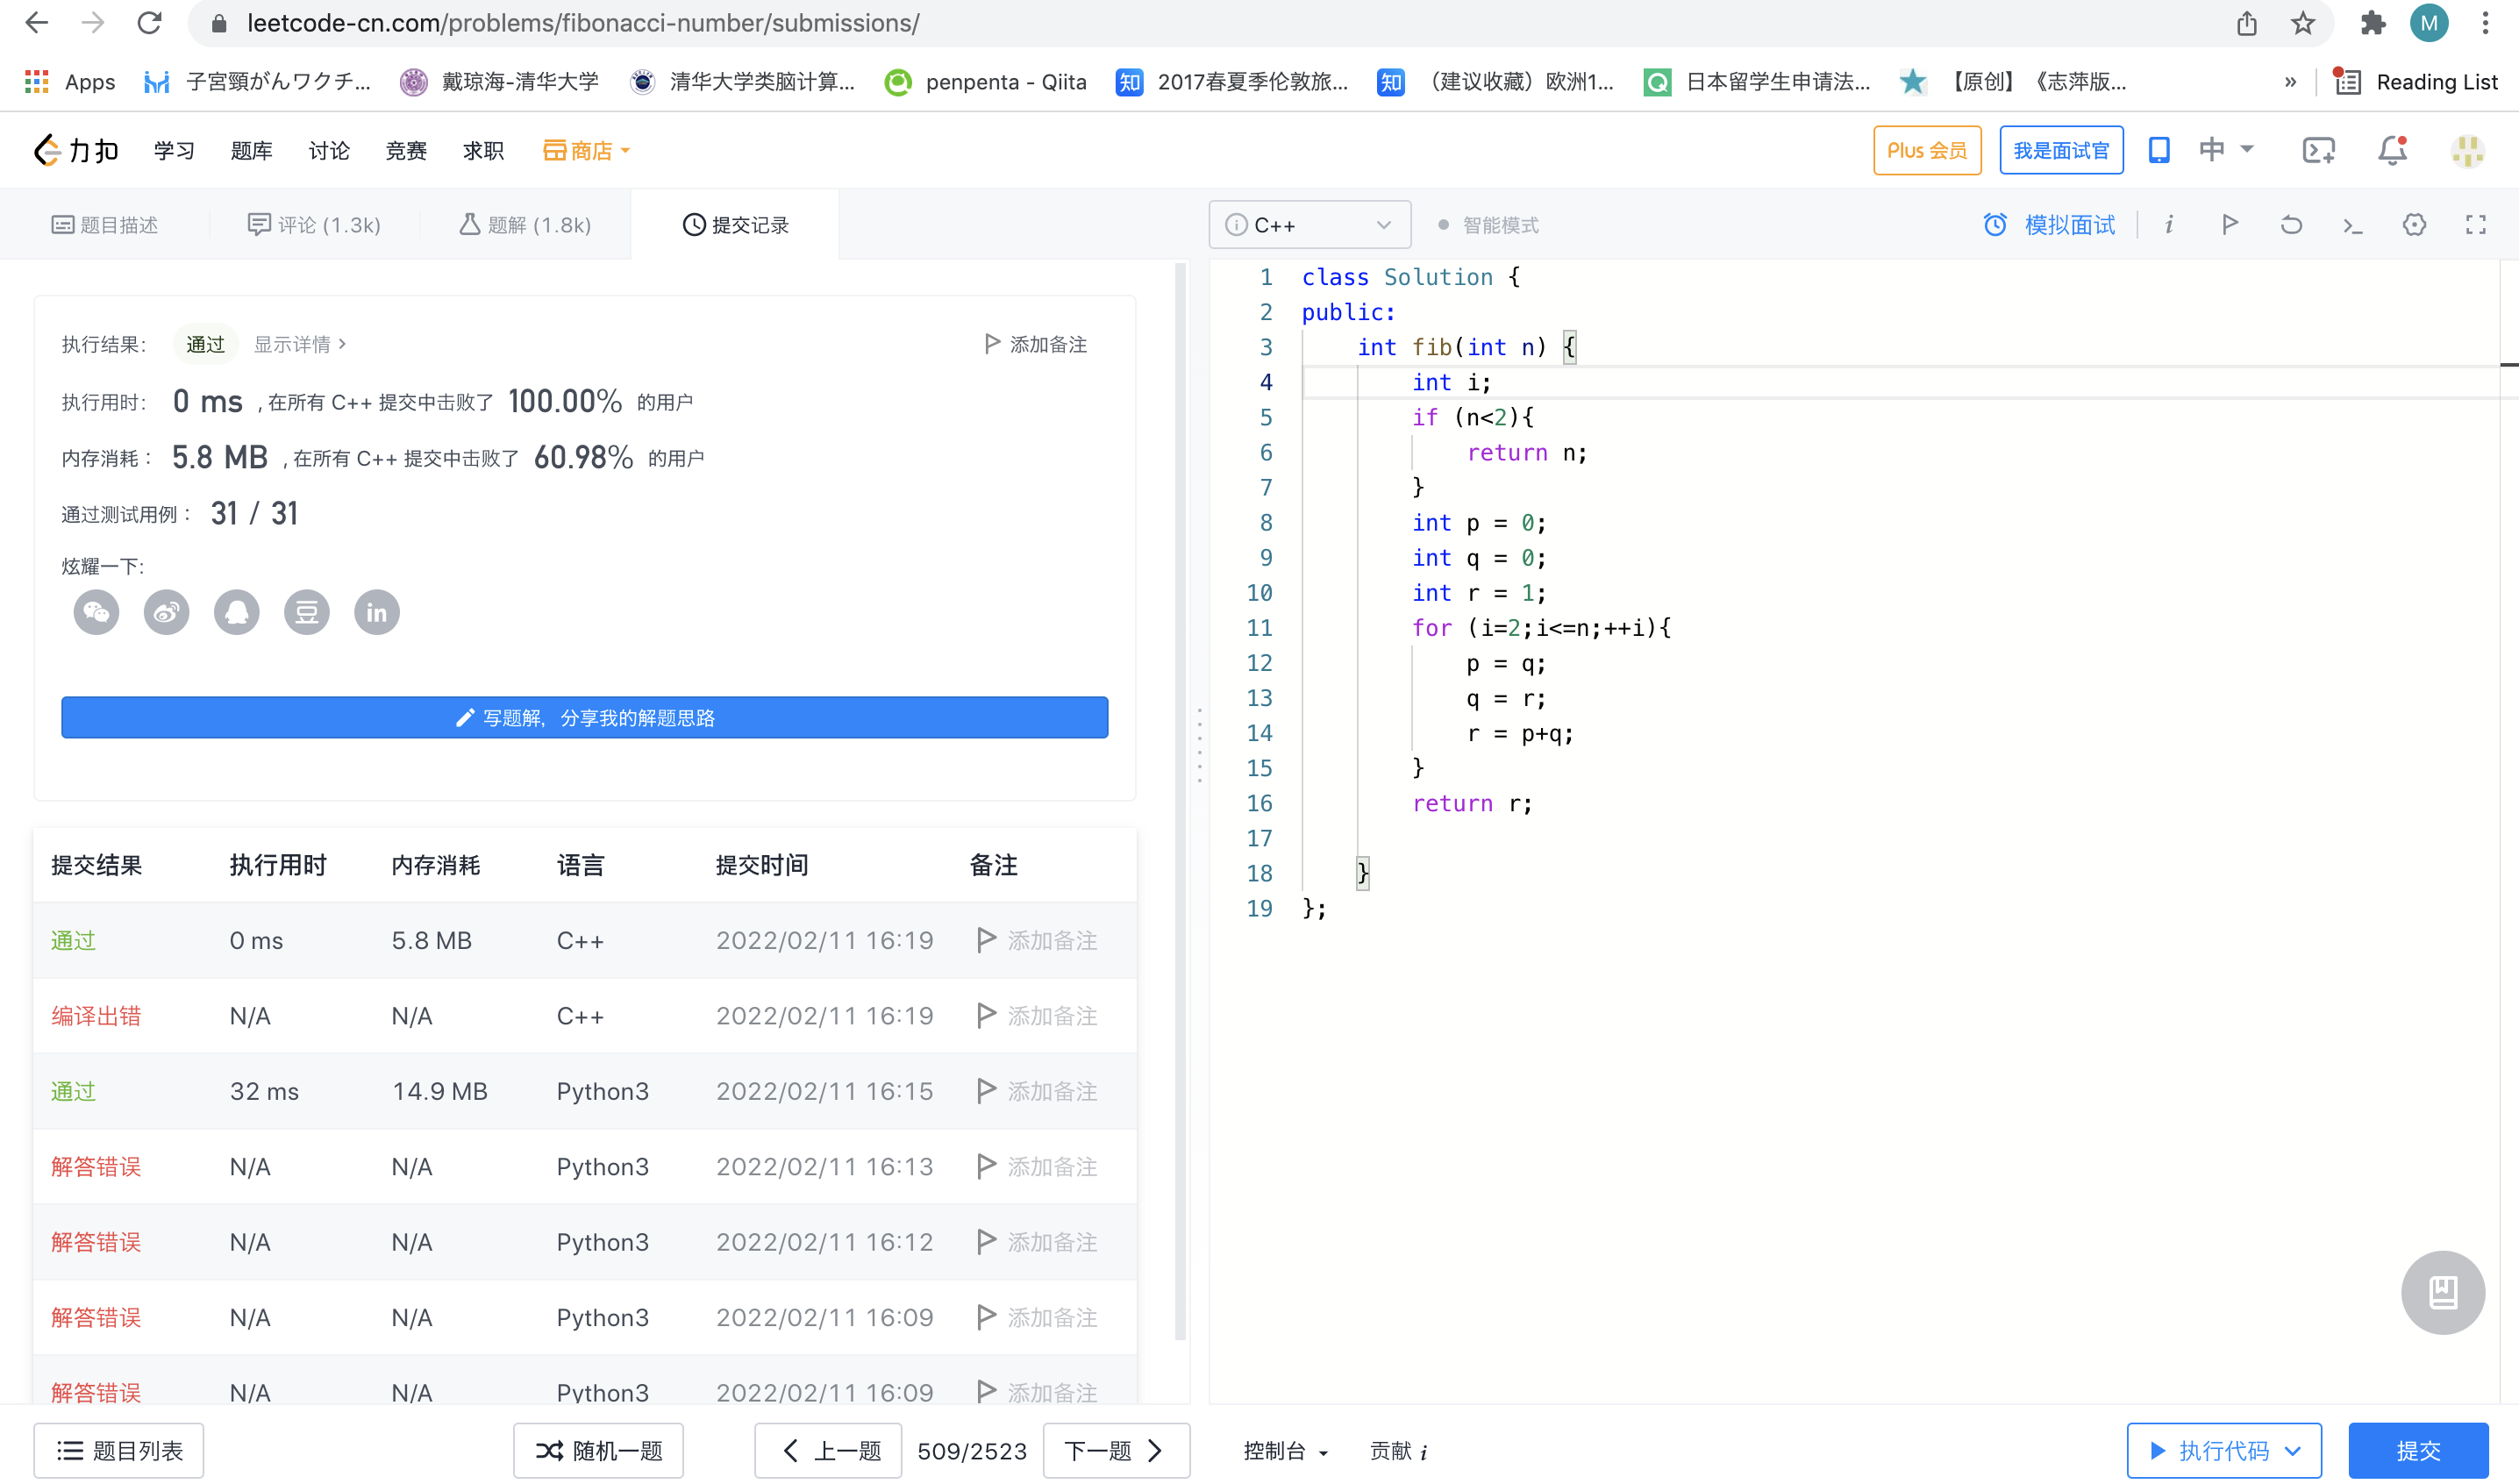This screenshot has height=1484, width=2519.
Task: Switch to the 题目描述 tab
Action: point(105,225)
